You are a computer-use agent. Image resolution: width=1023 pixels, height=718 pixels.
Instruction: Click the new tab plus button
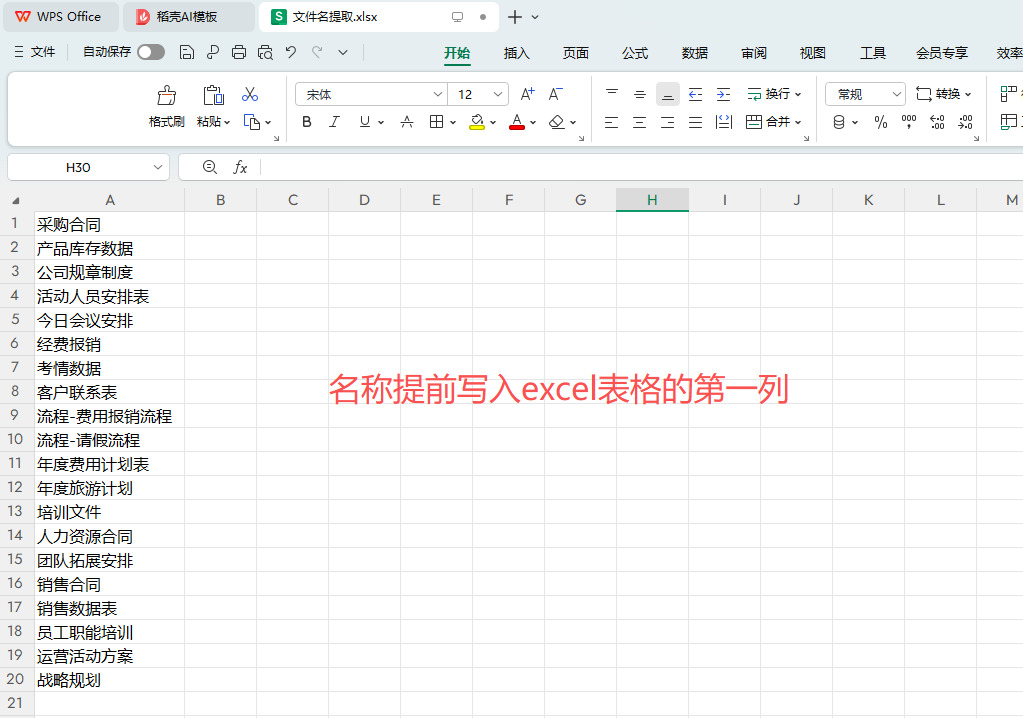pyautogui.click(x=515, y=17)
